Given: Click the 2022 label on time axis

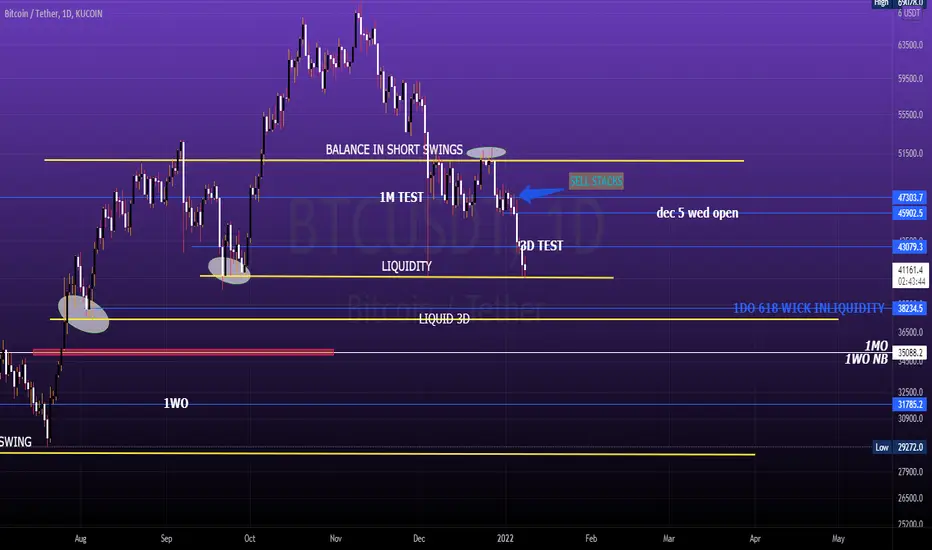Looking at the screenshot, I should pyautogui.click(x=505, y=539).
